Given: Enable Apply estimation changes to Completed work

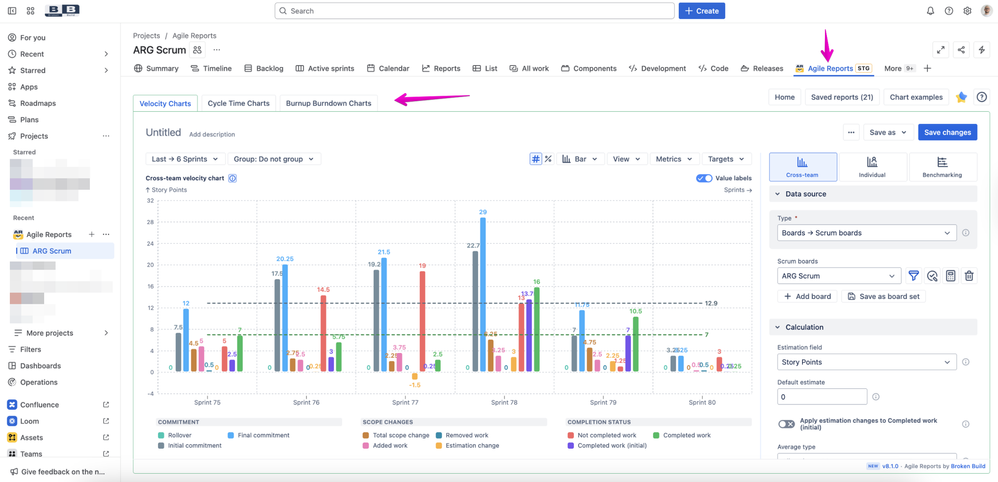Looking at the screenshot, I should tap(787, 424).
